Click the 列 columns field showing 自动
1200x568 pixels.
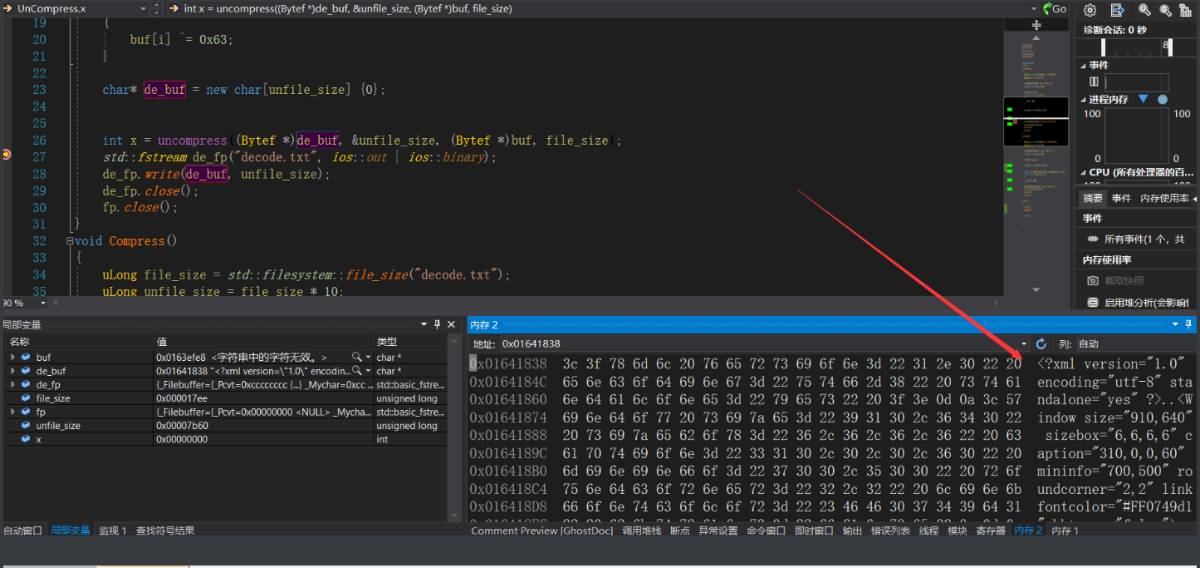[x=1136, y=343]
